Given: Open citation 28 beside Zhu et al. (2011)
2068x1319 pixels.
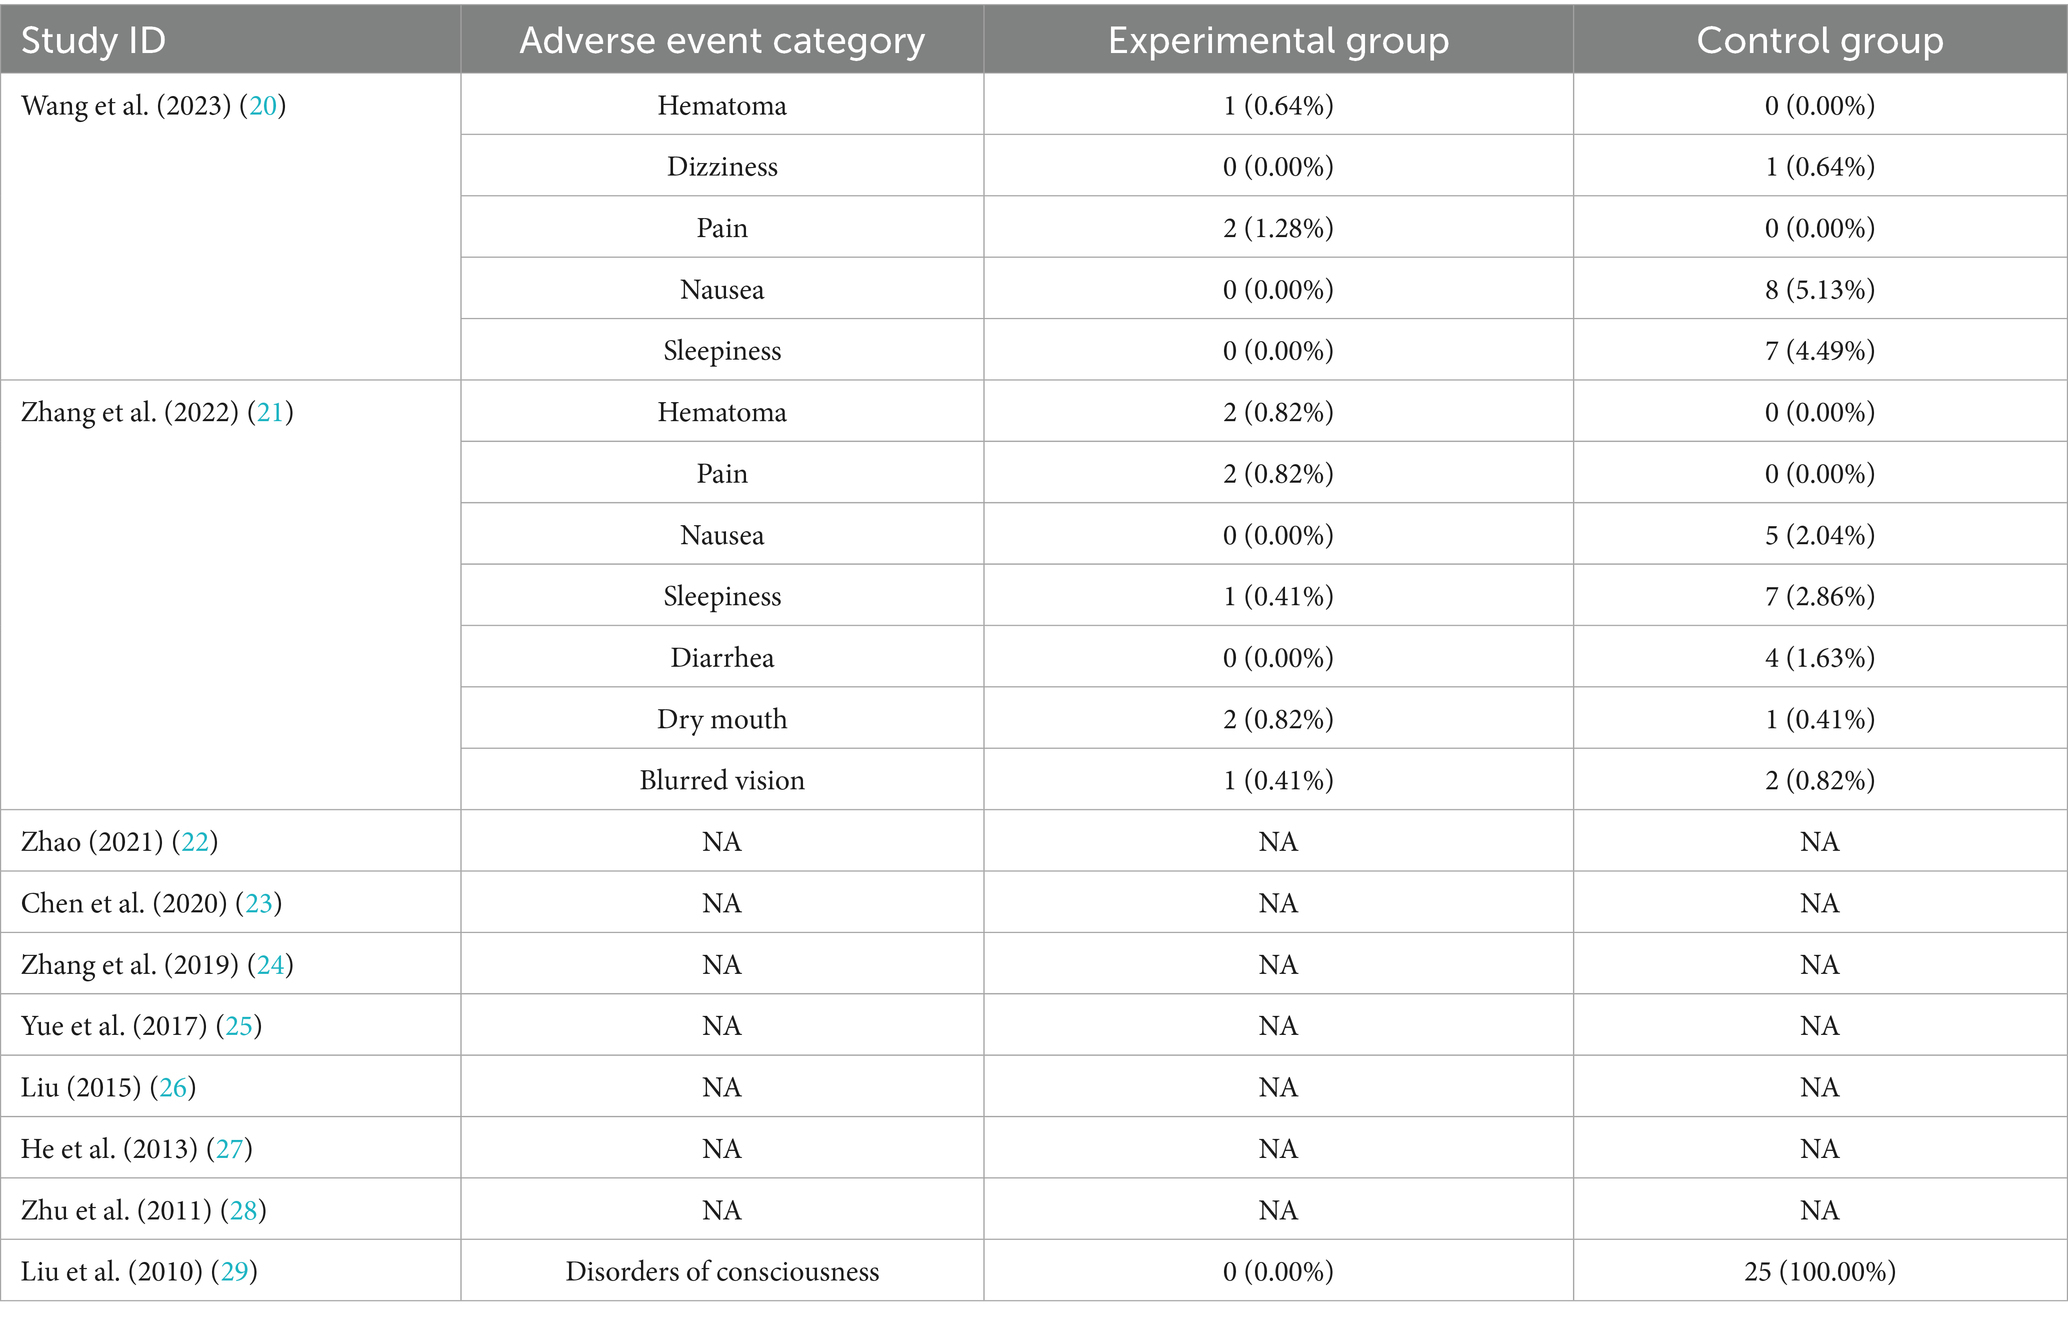Looking at the screenshot, I should tap(243, 1211).
